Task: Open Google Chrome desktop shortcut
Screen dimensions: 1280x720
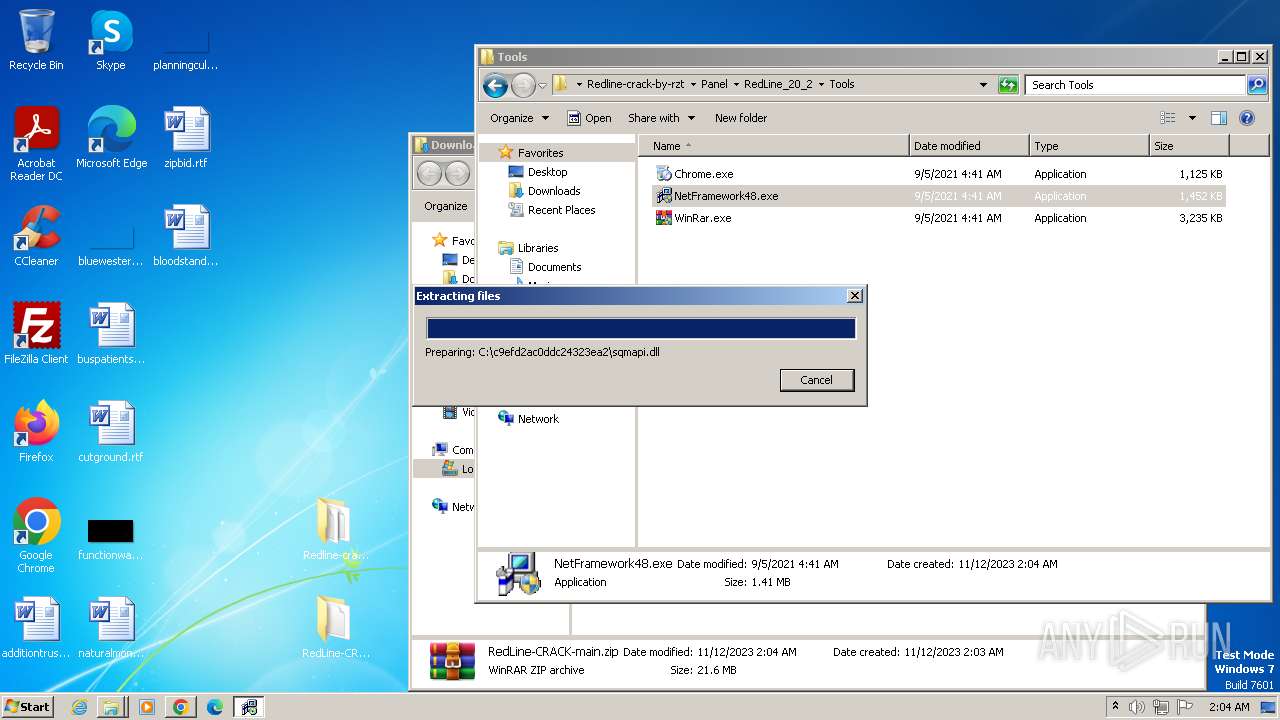Action: click(36, 536)
